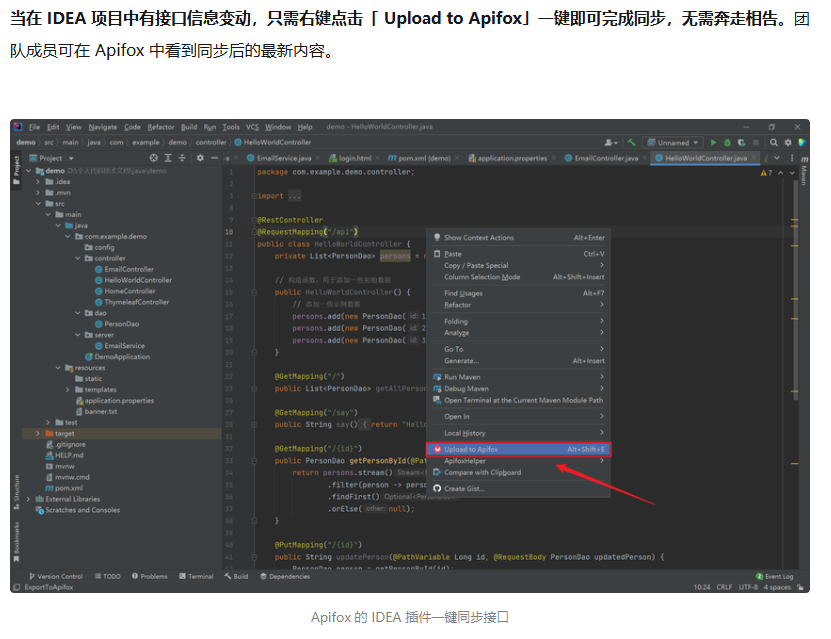The width and height of the screenshot is (831, 639).
Task: Click the warnings indicator showing 7
Action: click(x=766, y=173)
